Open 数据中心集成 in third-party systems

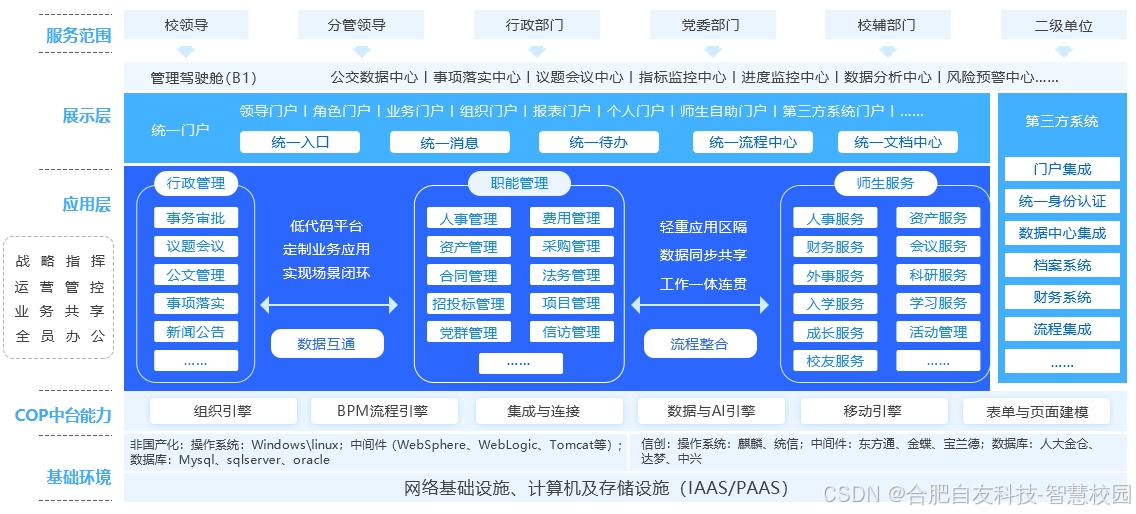point(1062,233)
